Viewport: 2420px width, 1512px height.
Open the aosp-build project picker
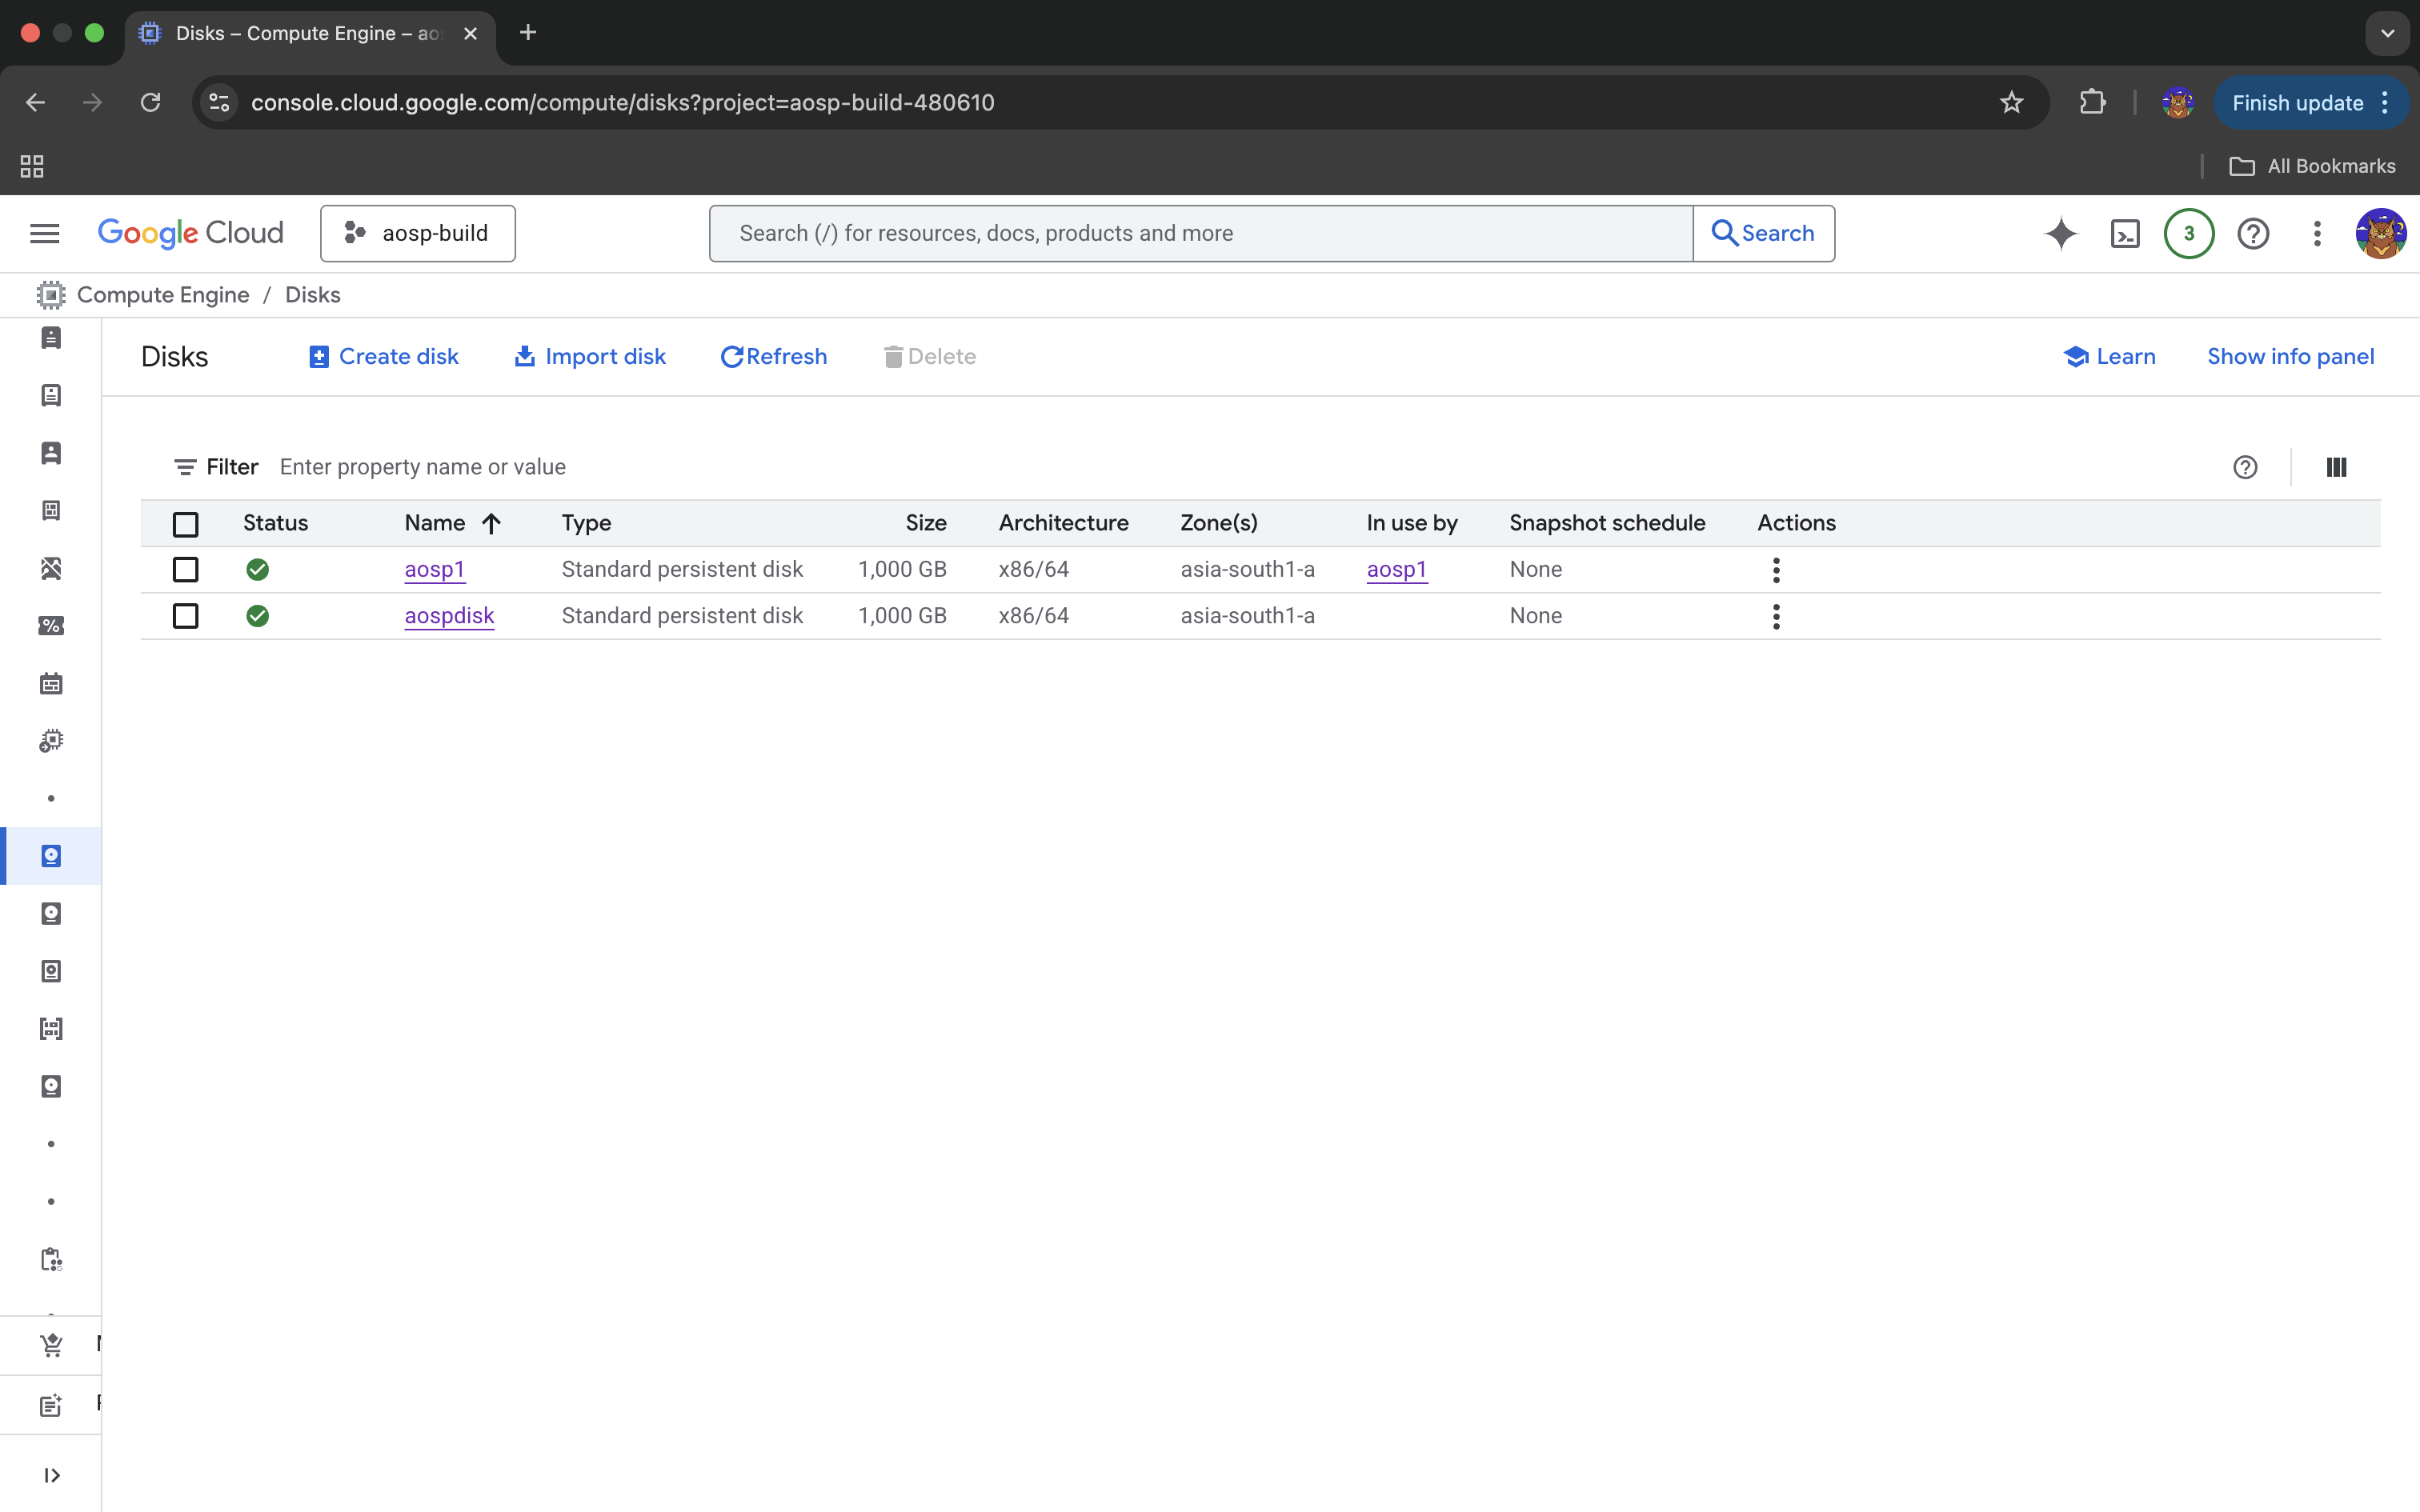[x=417, y=233]
